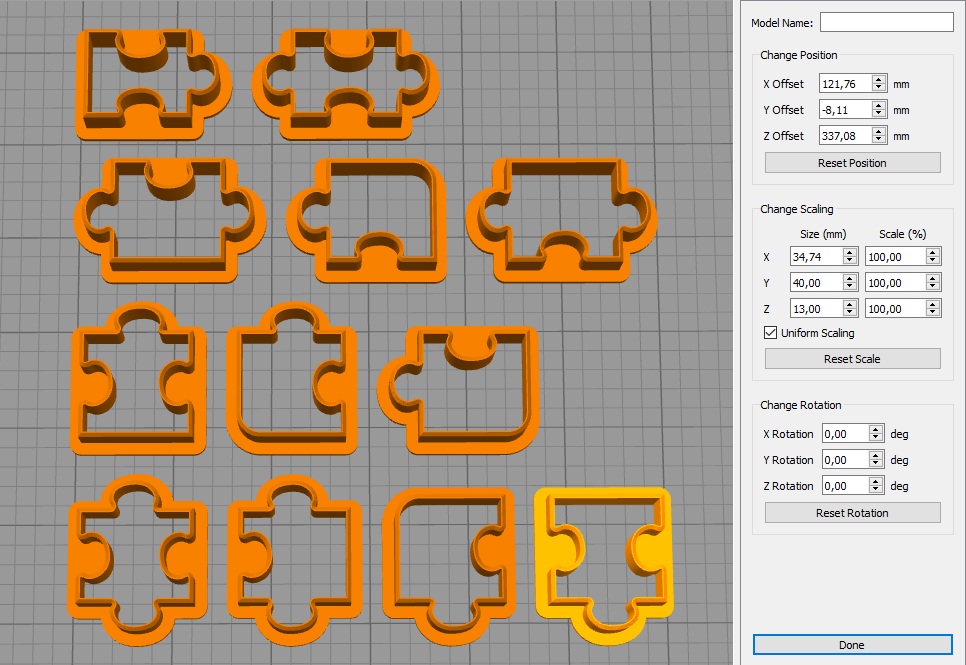Increase Y Offset with up arrow
The height and width of the screenshot is (665, 966).
pos(879,105)
